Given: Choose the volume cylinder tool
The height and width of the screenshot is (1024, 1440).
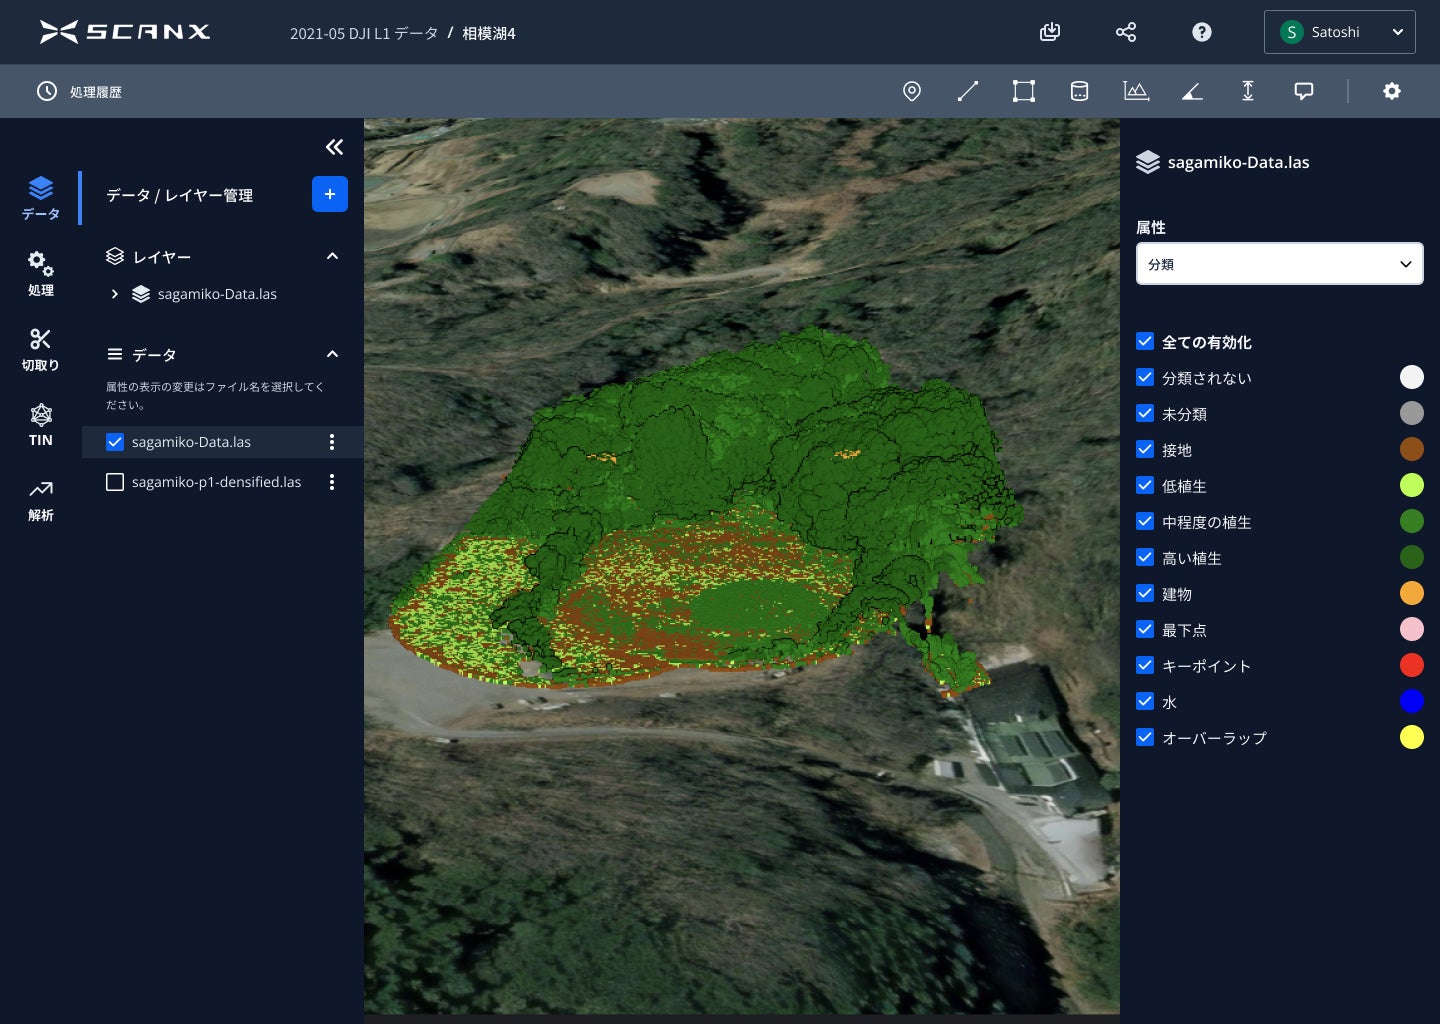Looking at the screenshot, I should click(1079, 91).
